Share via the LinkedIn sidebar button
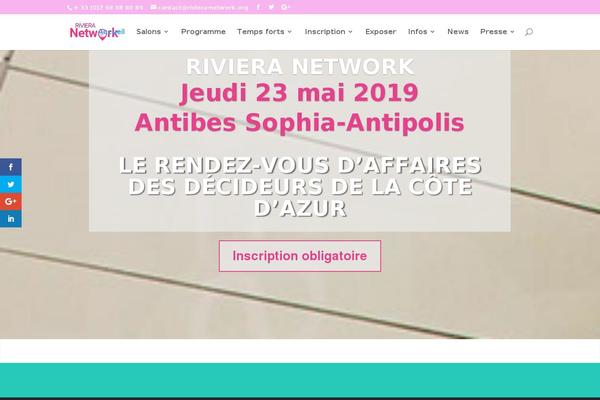This screenshot has width=600, height=400. (x=11, y=219)
